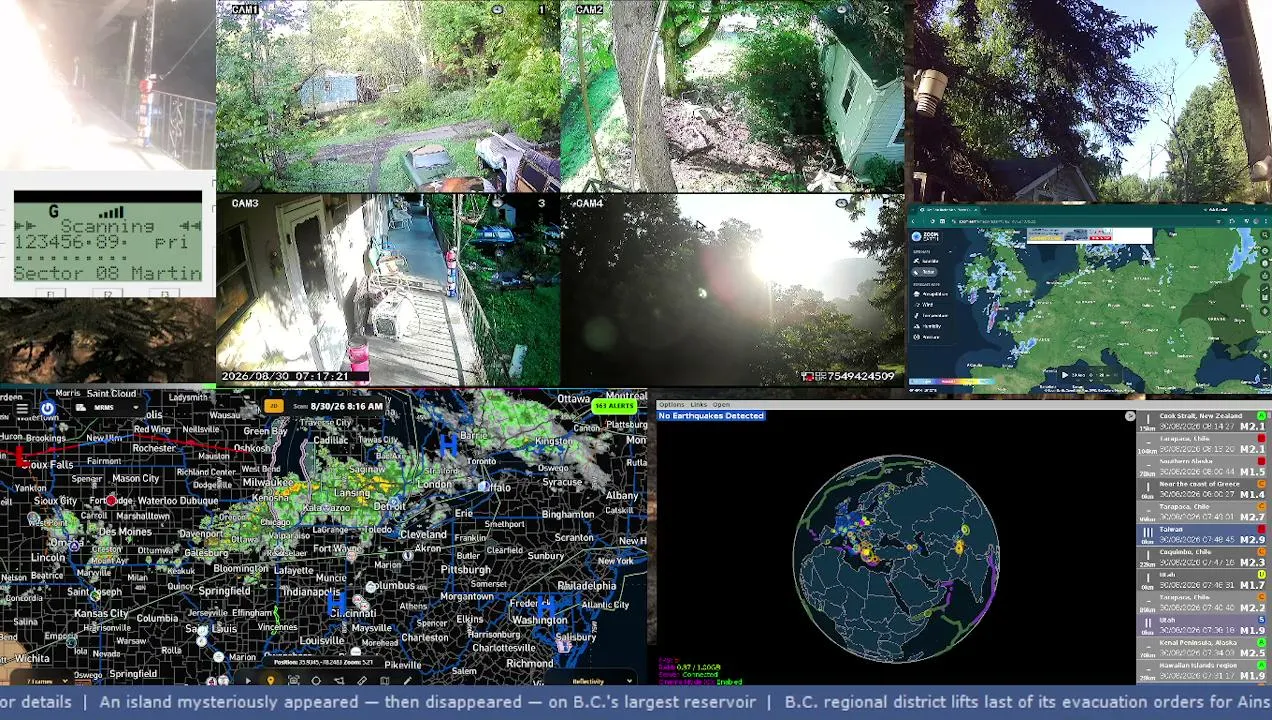Click the Zoom Earth logo
The height and width of the screenshot is (720, 1272).
[x=925, y=236]
